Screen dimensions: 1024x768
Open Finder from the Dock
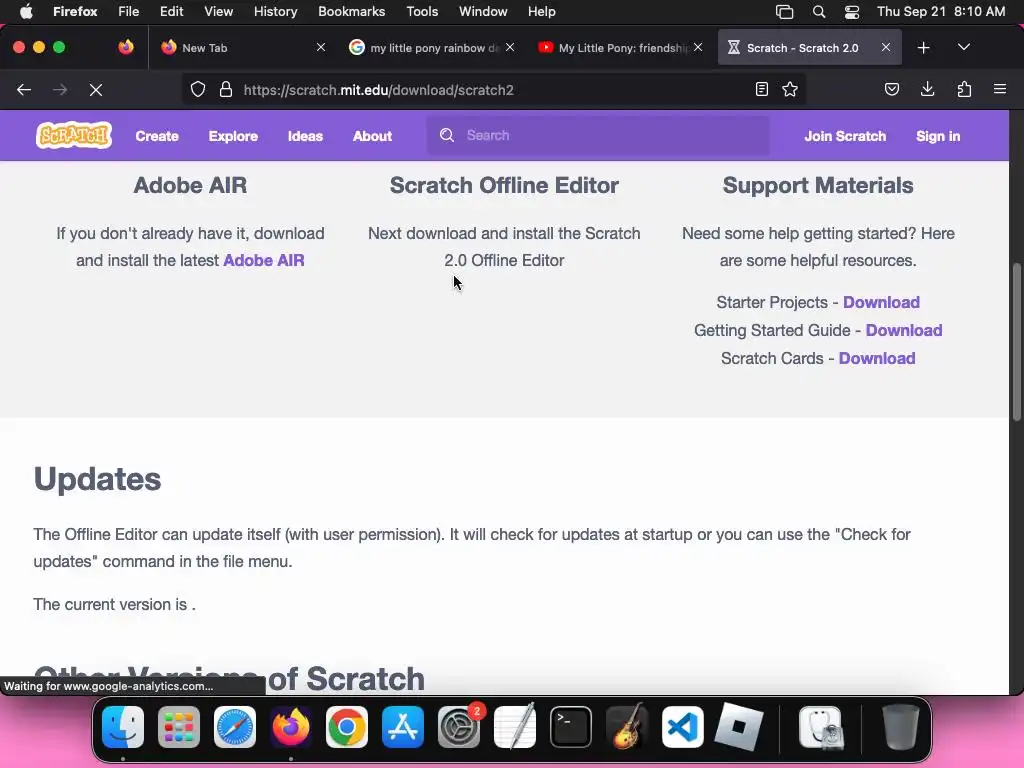click(x=123, y=727)
